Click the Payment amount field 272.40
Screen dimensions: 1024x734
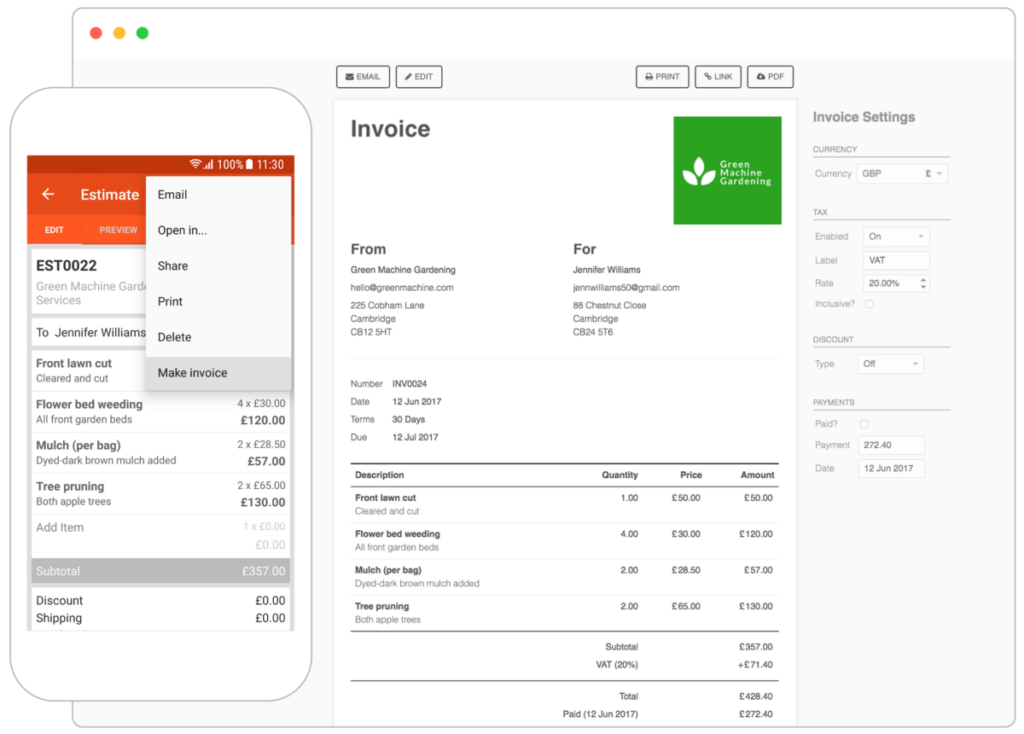(891, 445)
